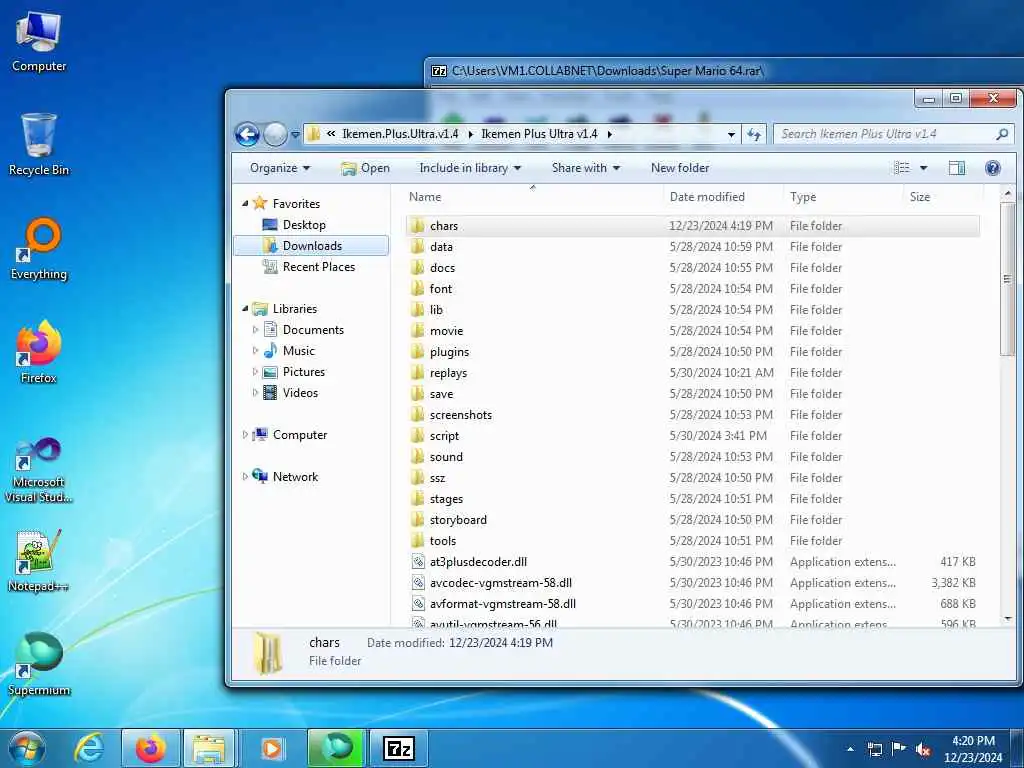Expand the Computer tree node
This screenshot has width=1024, height=768.
pyautogui.click(x=245, y=434)
